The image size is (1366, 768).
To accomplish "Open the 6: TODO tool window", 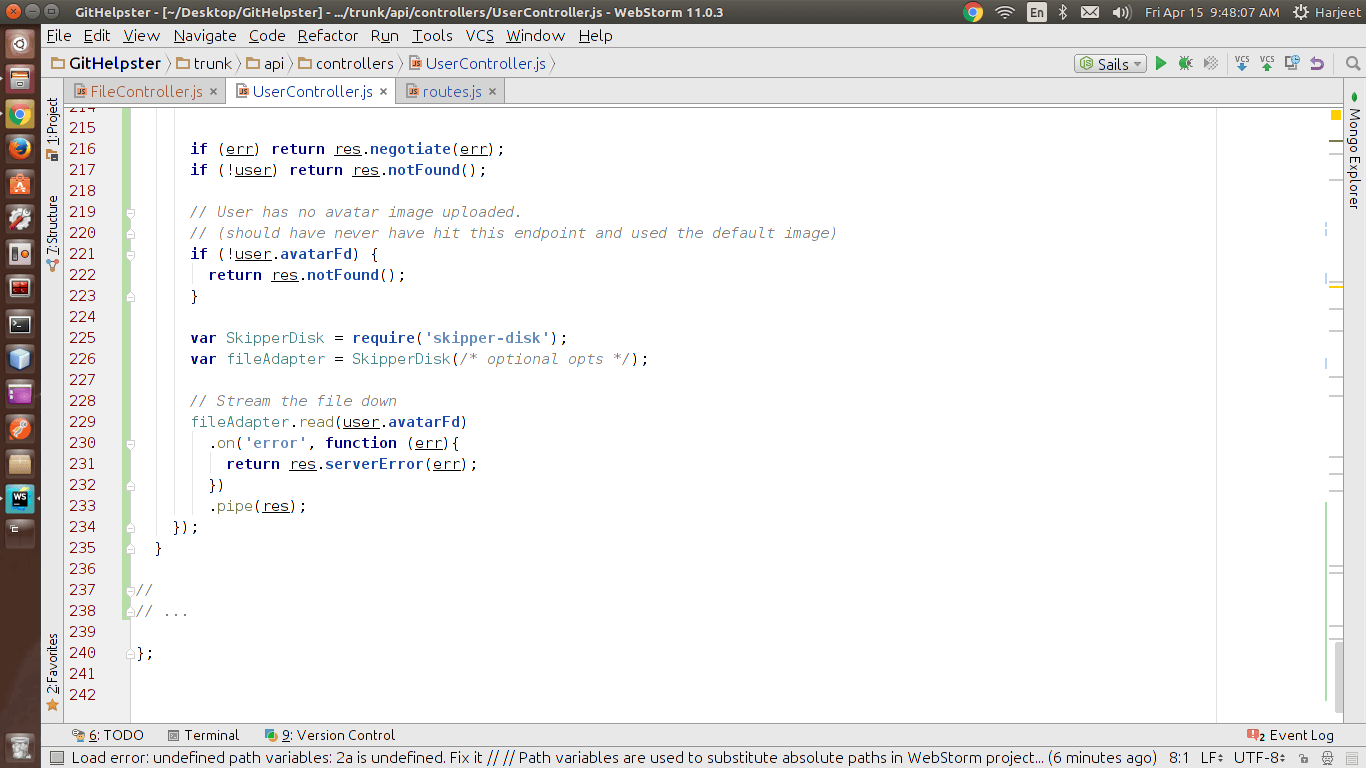I will coord(108,735).
